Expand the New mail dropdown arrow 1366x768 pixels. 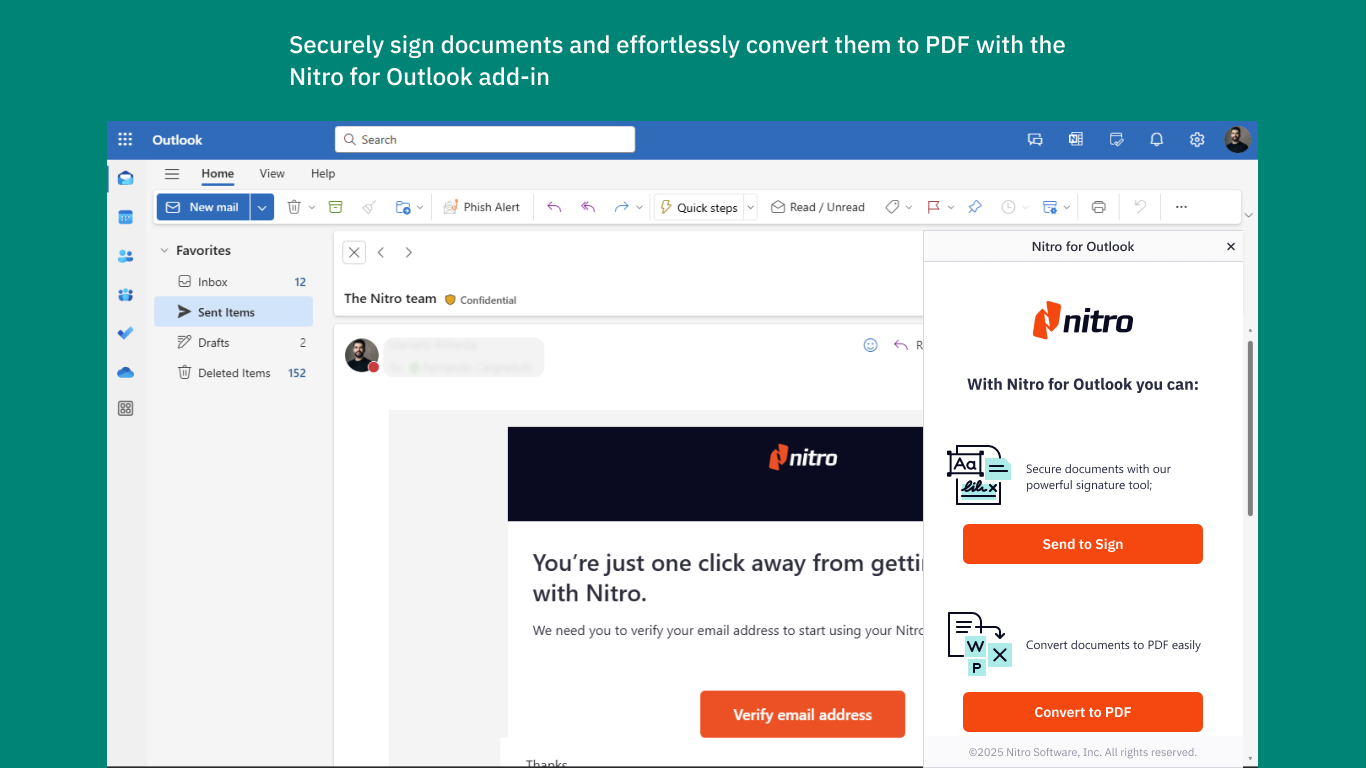point(262,207)
